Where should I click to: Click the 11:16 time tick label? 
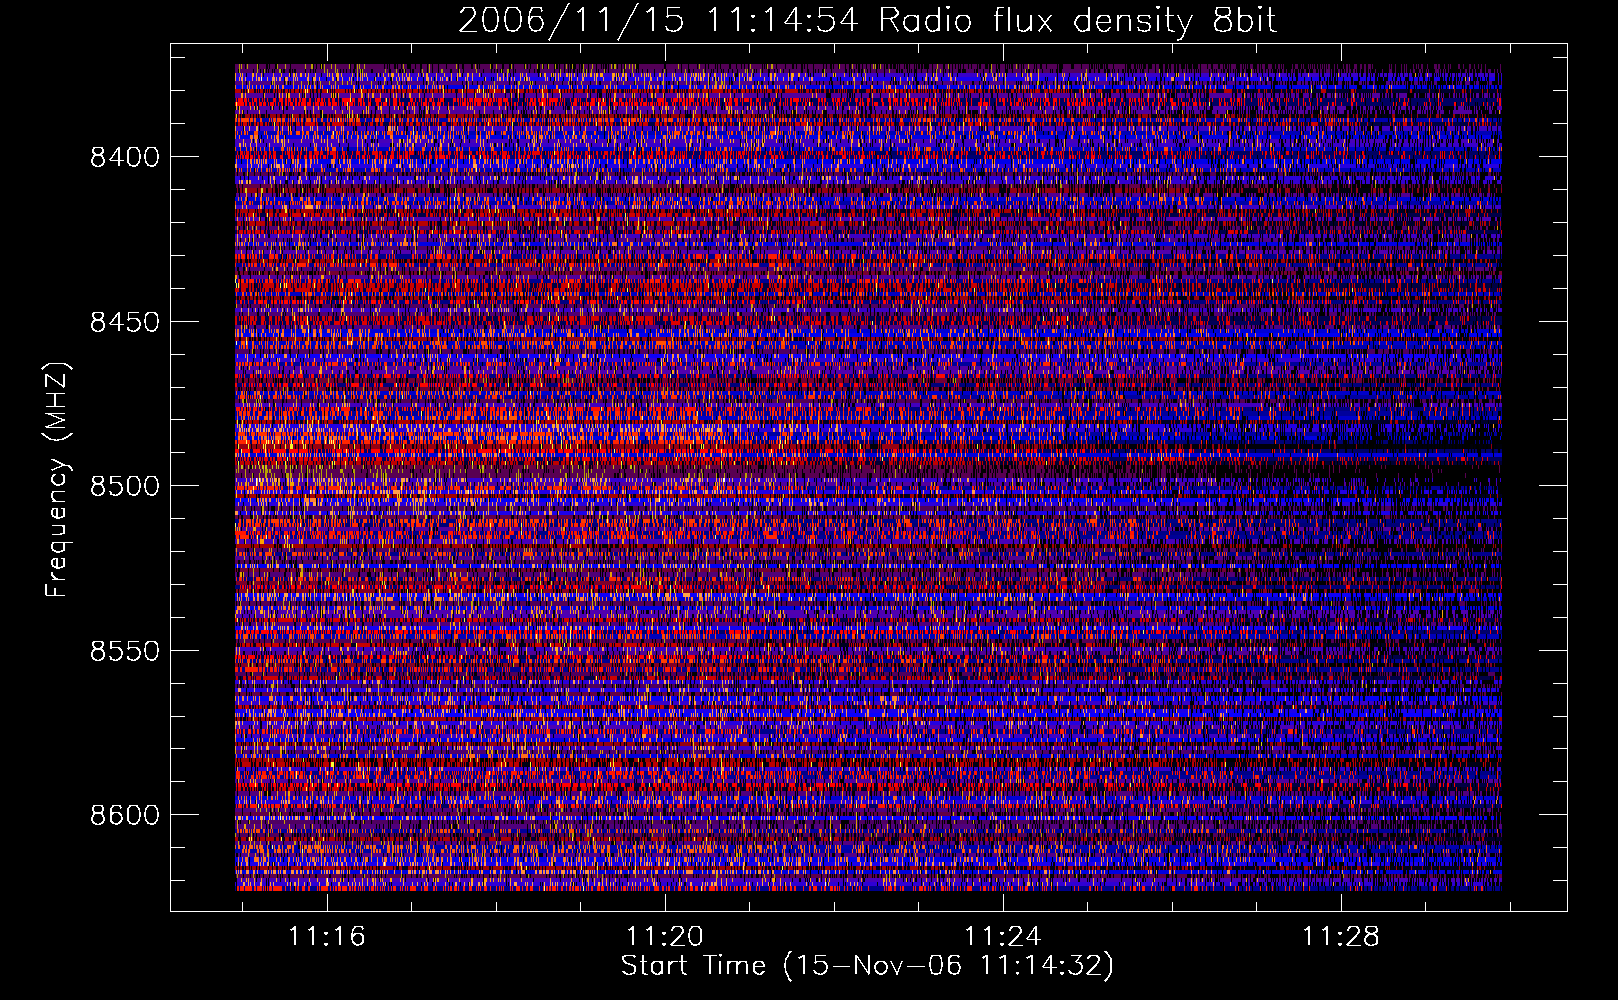327,937
